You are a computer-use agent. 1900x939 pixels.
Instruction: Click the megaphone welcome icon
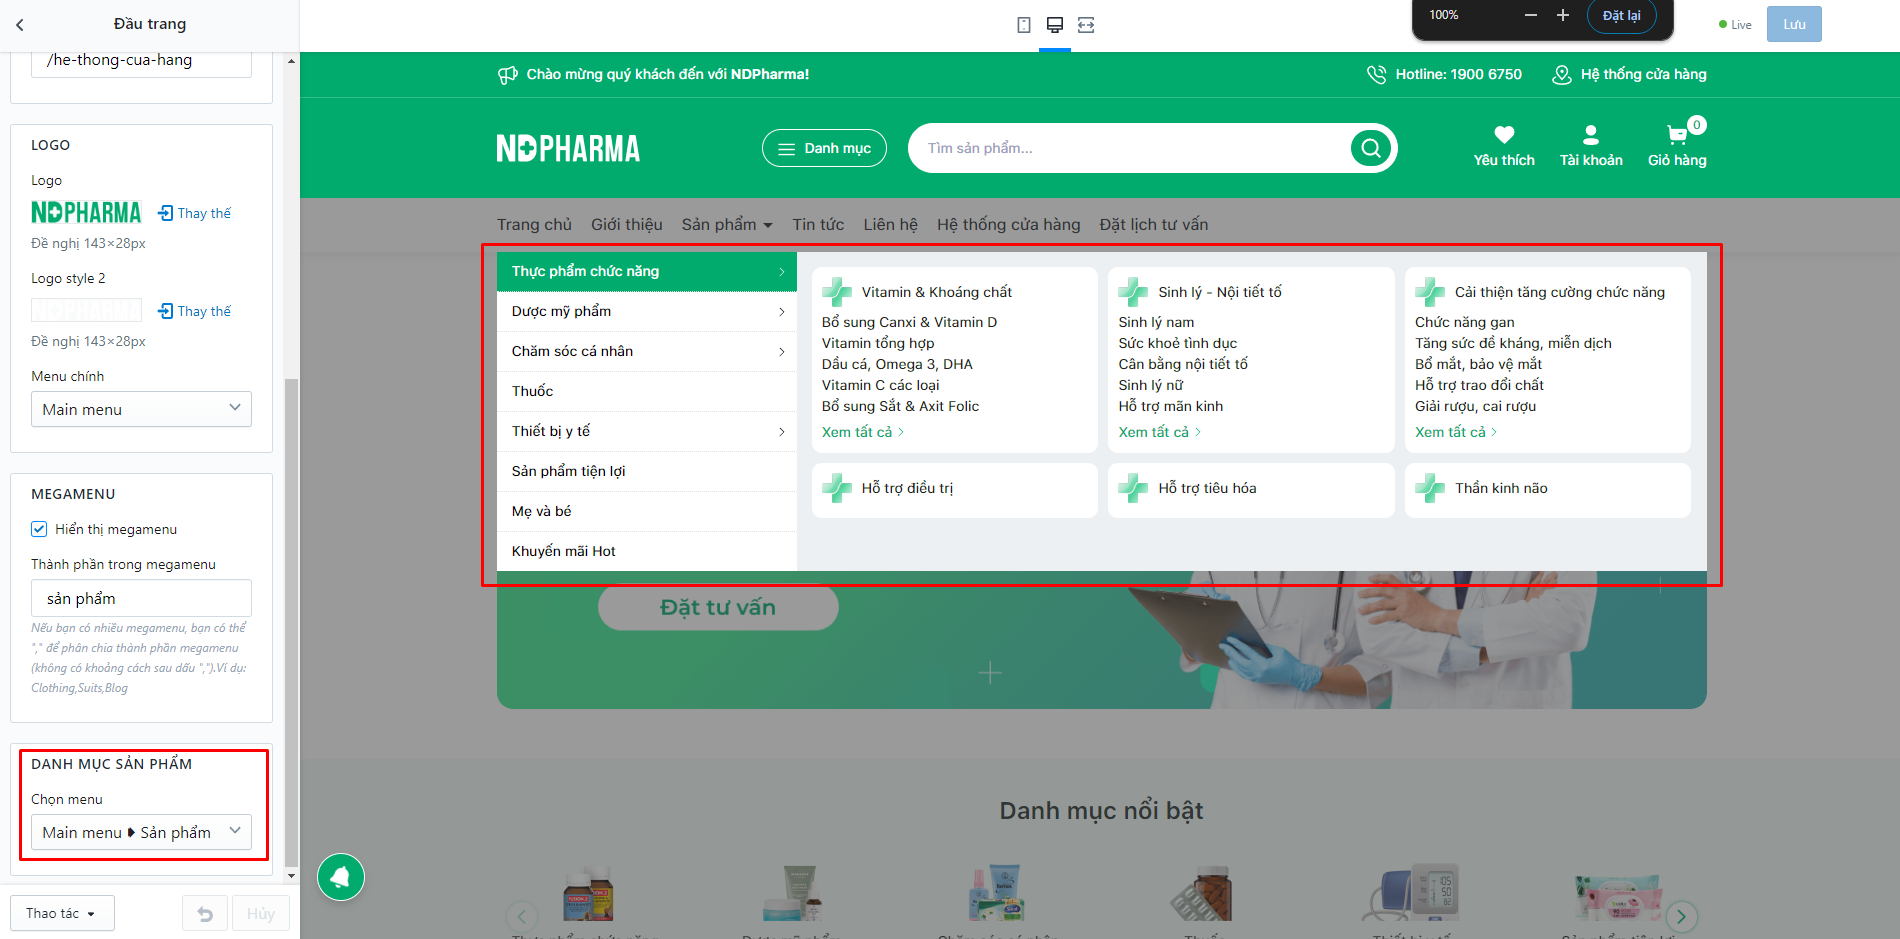tap(508, 75)
